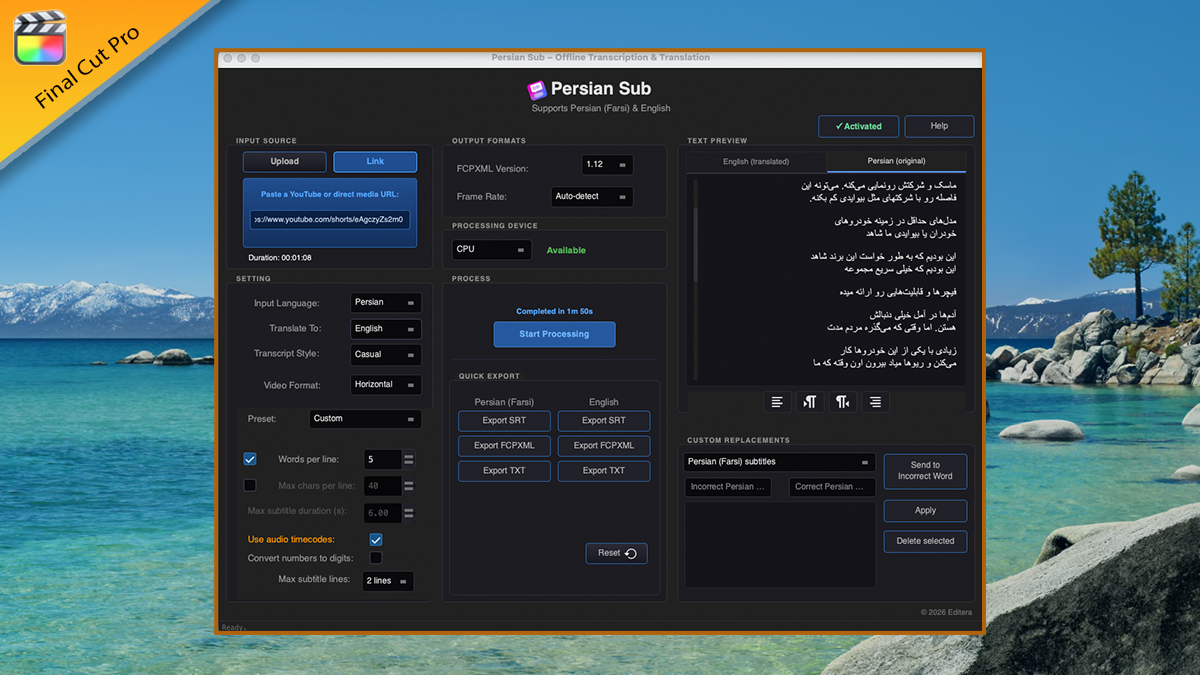Set left-to-right paragraph direction
This screenshot has width=1200, height=675.
809,402
